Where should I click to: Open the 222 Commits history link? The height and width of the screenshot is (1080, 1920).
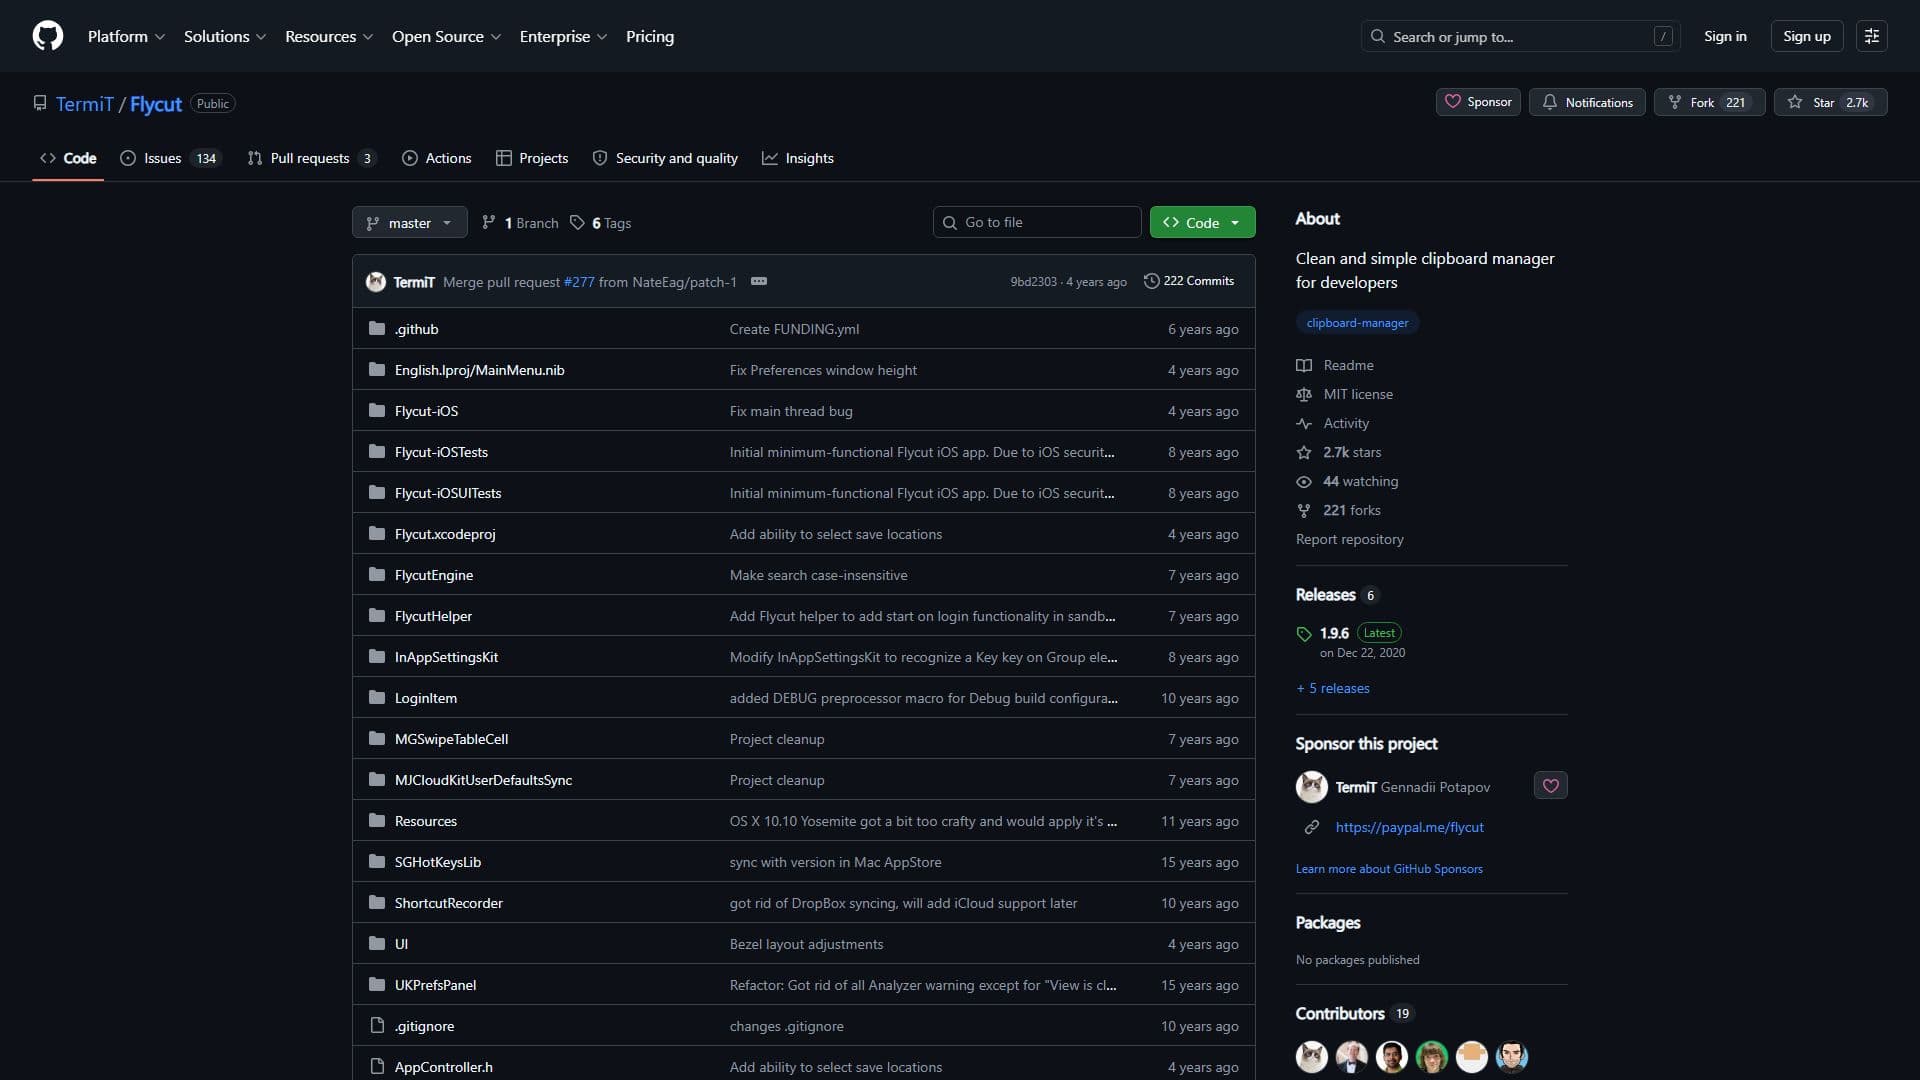coord(1189,281)
